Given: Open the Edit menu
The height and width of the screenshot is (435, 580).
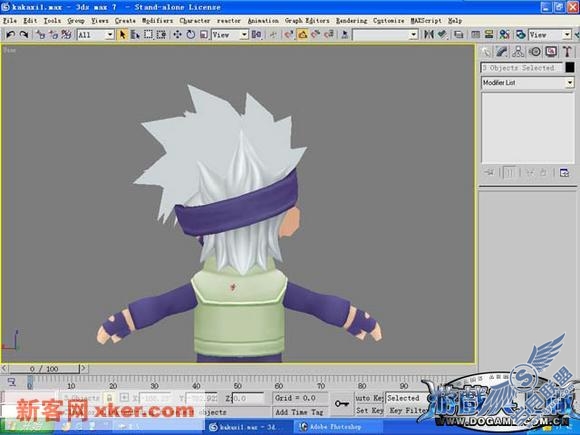Looking at the screenshot, I should pos(30,21).
